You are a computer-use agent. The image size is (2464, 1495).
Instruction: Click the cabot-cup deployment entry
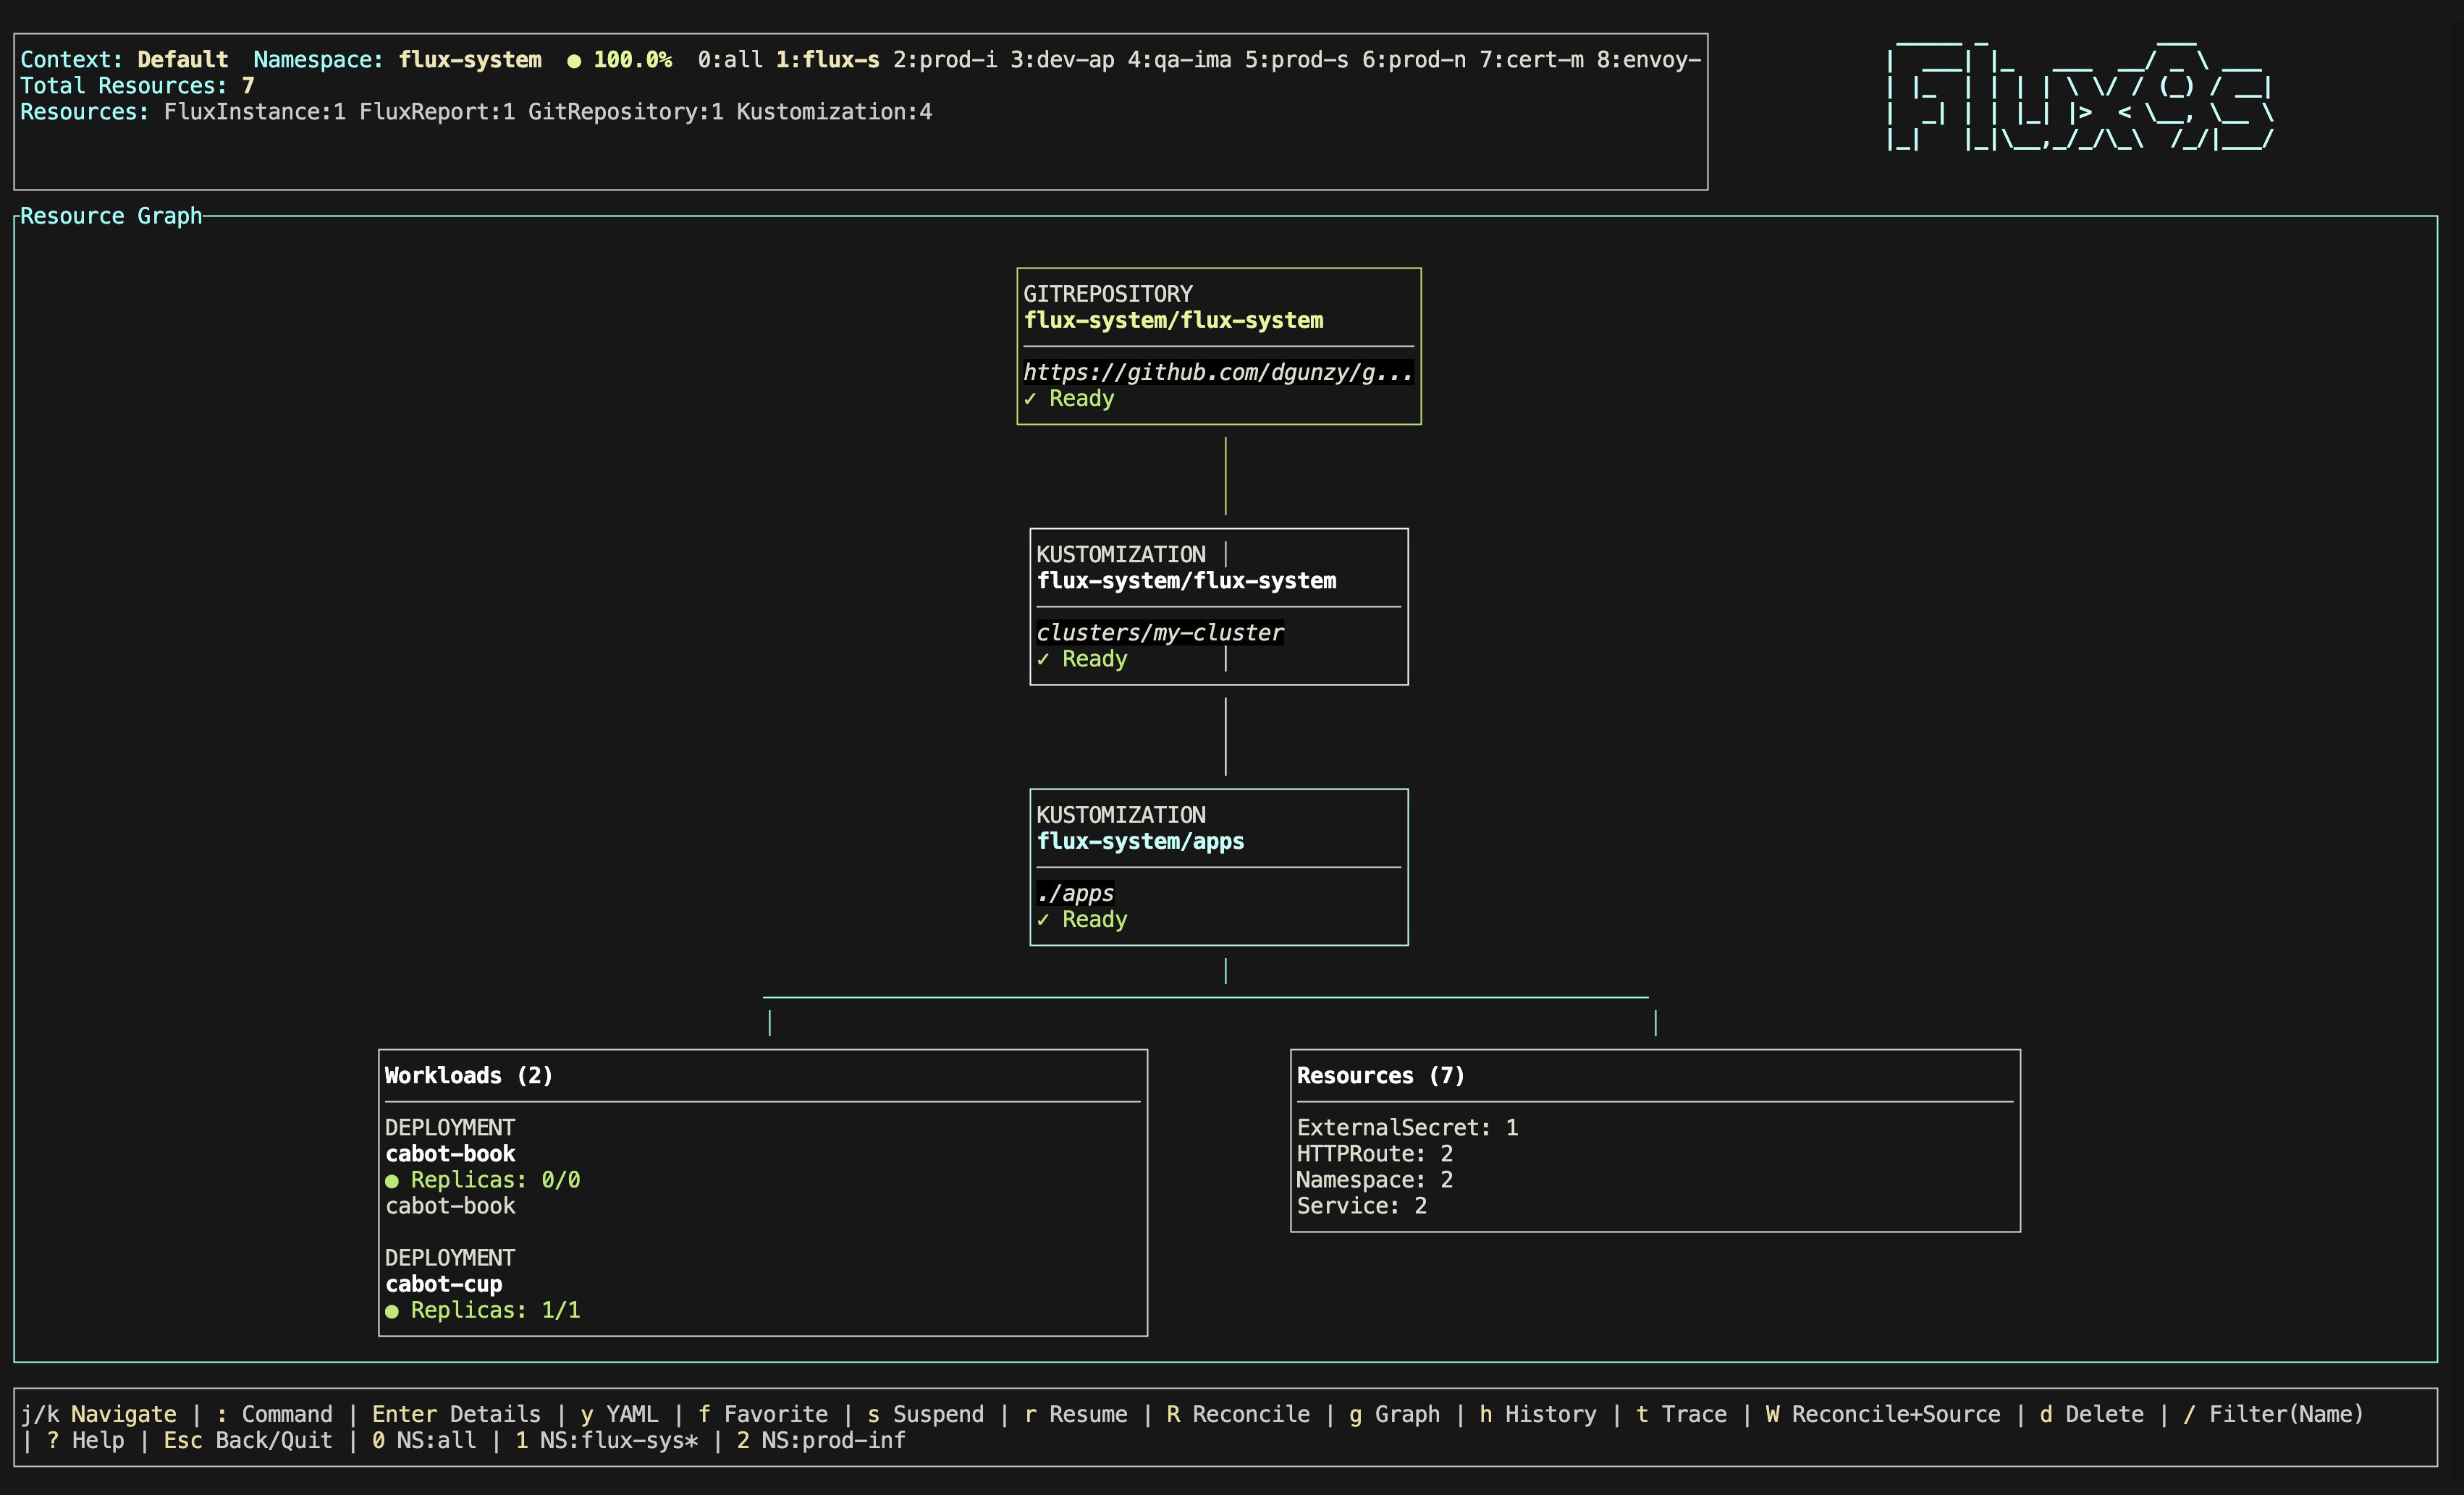(444, 1284)
